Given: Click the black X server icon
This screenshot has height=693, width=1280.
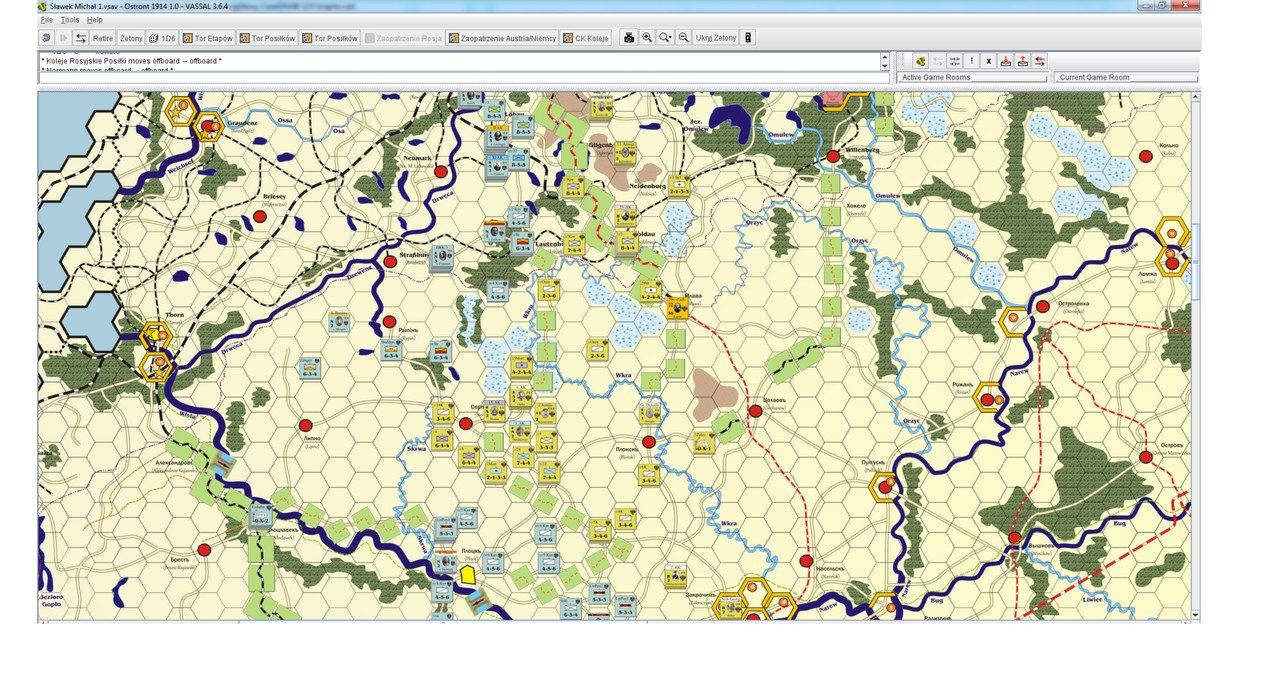Looking at the screenshot, I should (x=989, y=61).
